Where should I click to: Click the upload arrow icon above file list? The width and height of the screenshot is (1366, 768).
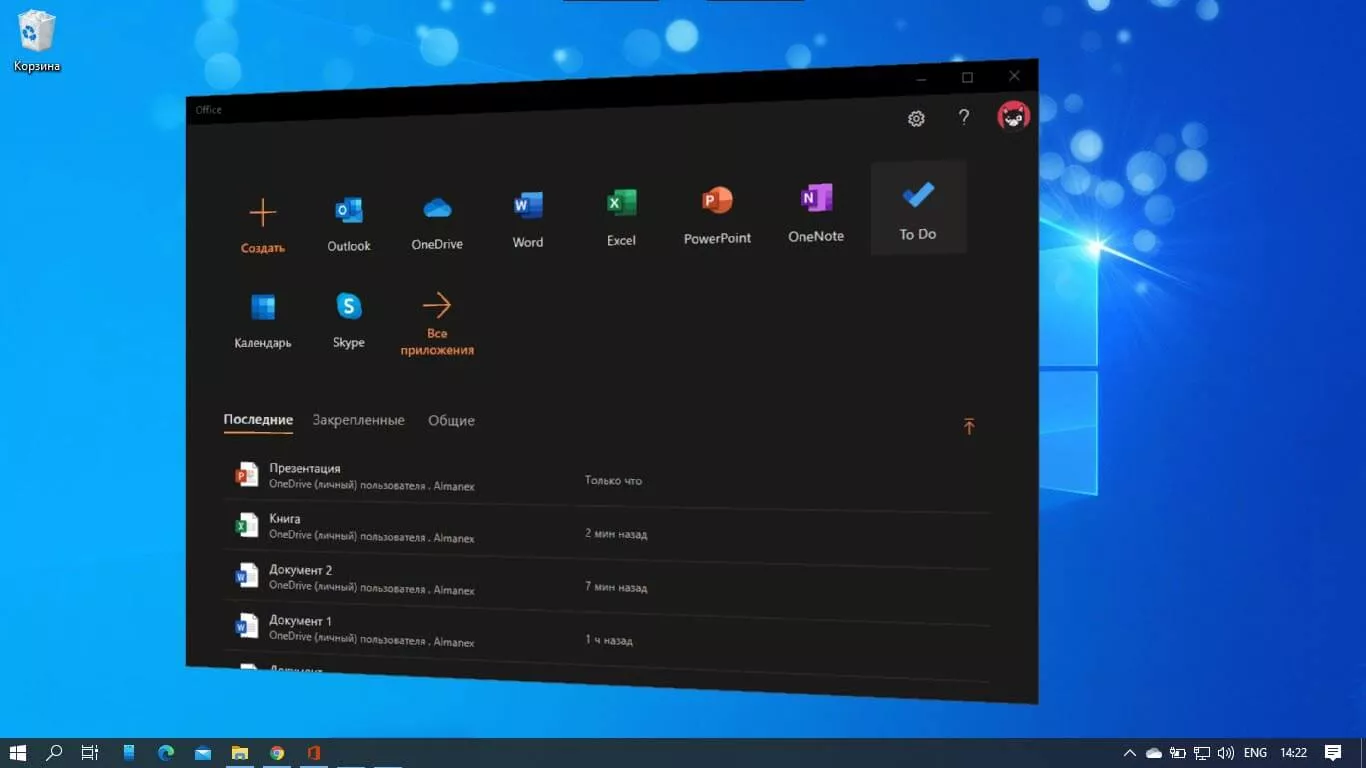pos(968,427)
